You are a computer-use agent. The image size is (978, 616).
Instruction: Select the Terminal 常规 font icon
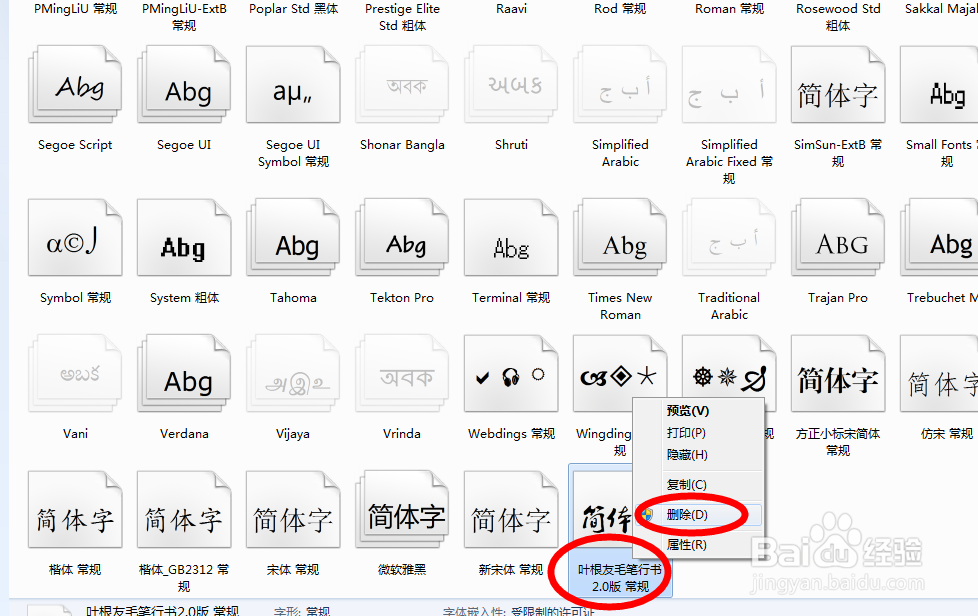511,237
